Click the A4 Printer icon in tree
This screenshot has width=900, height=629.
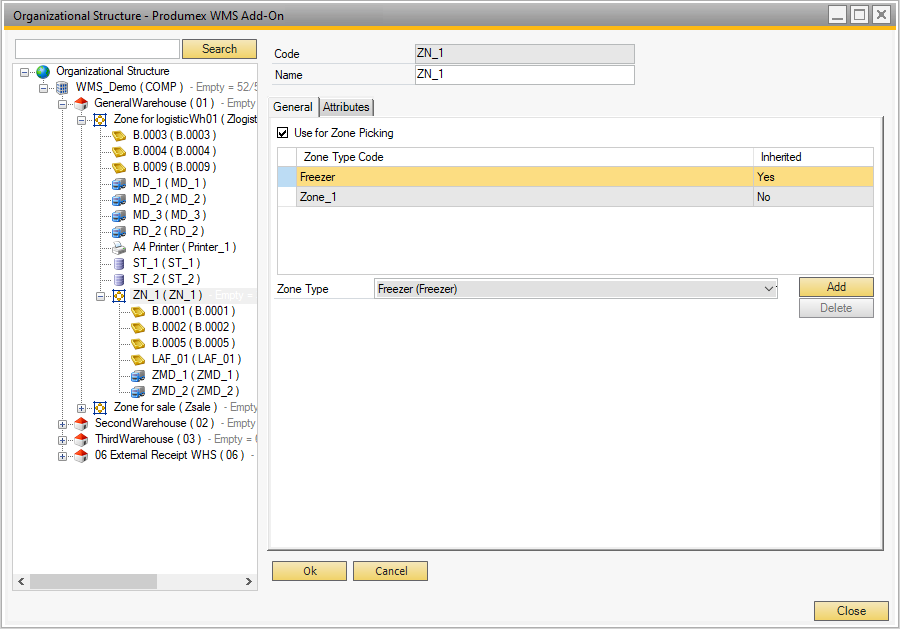tap(119, 247)
